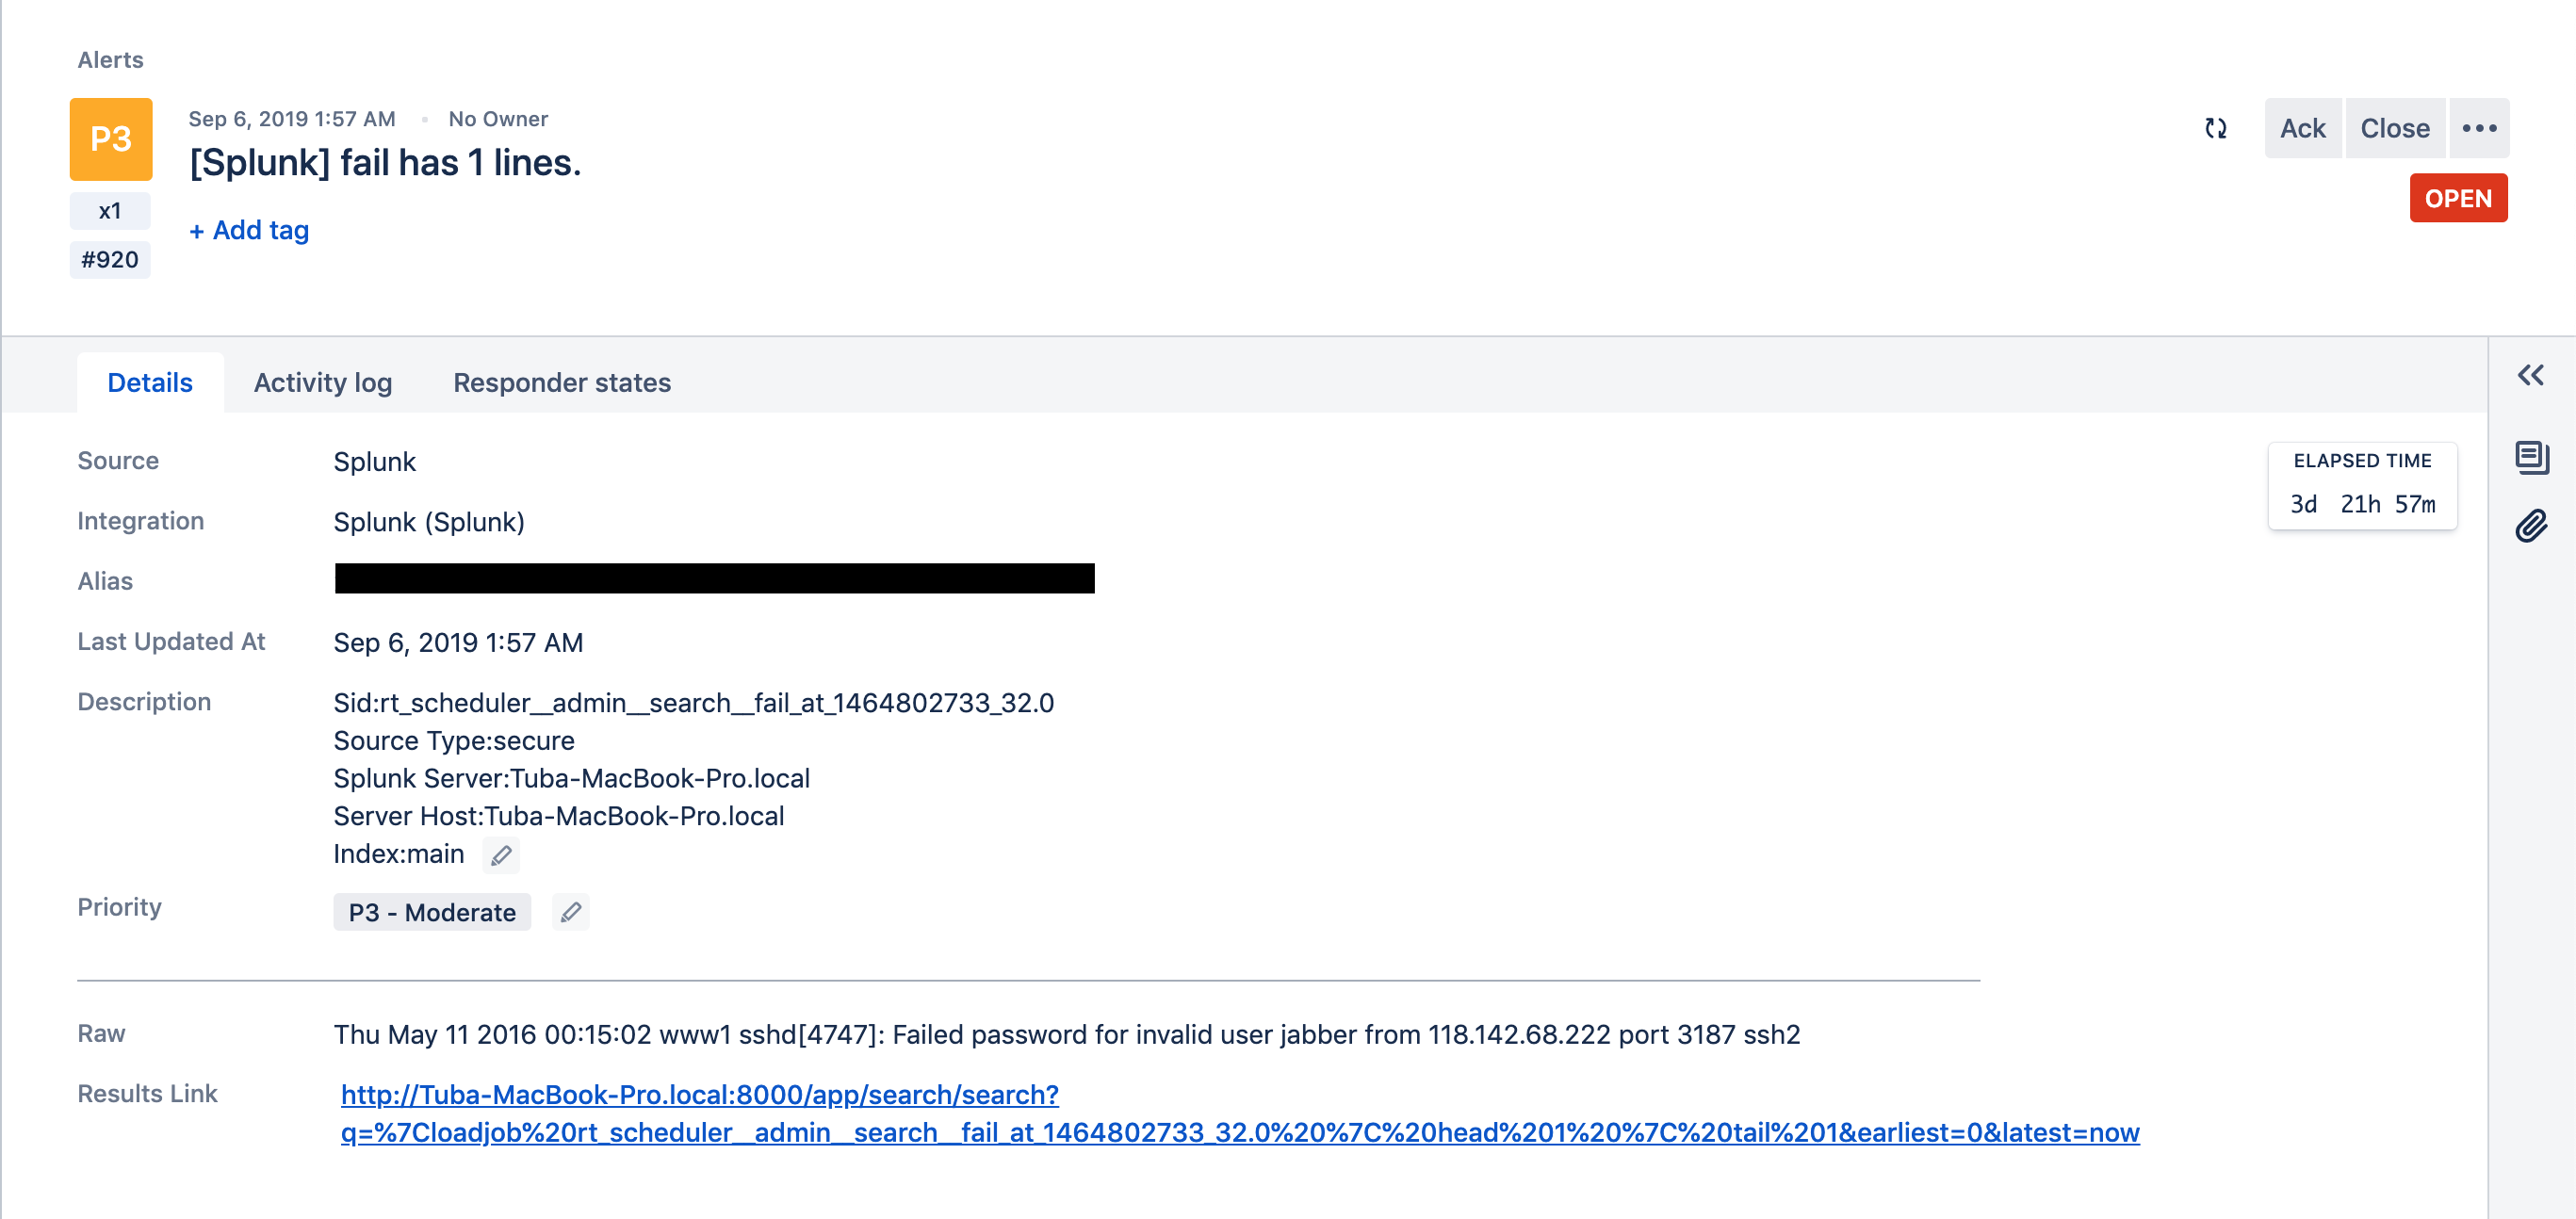Collapse the right sidebar panel

point(2531,375)
